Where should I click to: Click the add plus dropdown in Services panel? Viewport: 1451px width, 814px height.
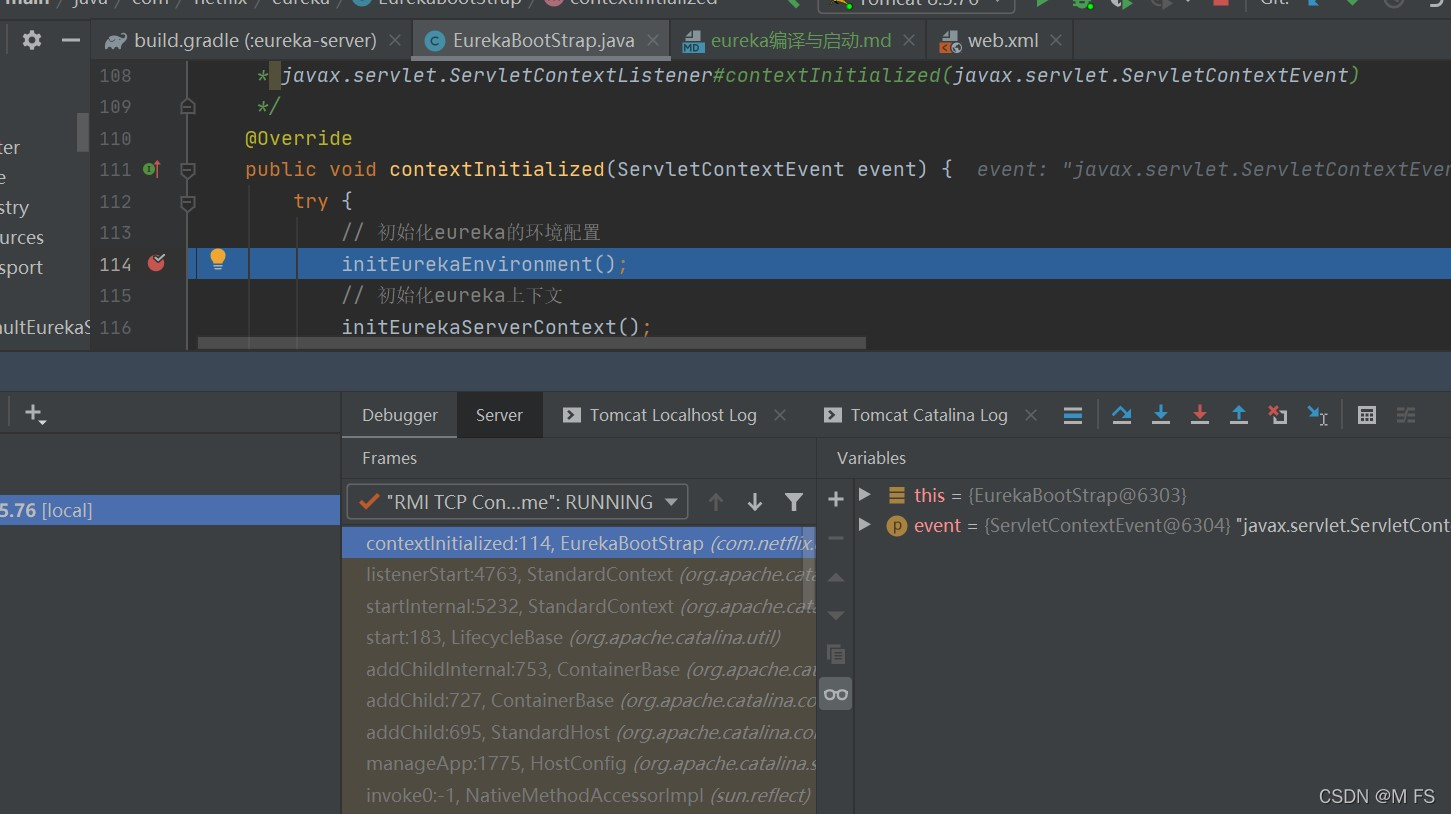coord(36,413)
